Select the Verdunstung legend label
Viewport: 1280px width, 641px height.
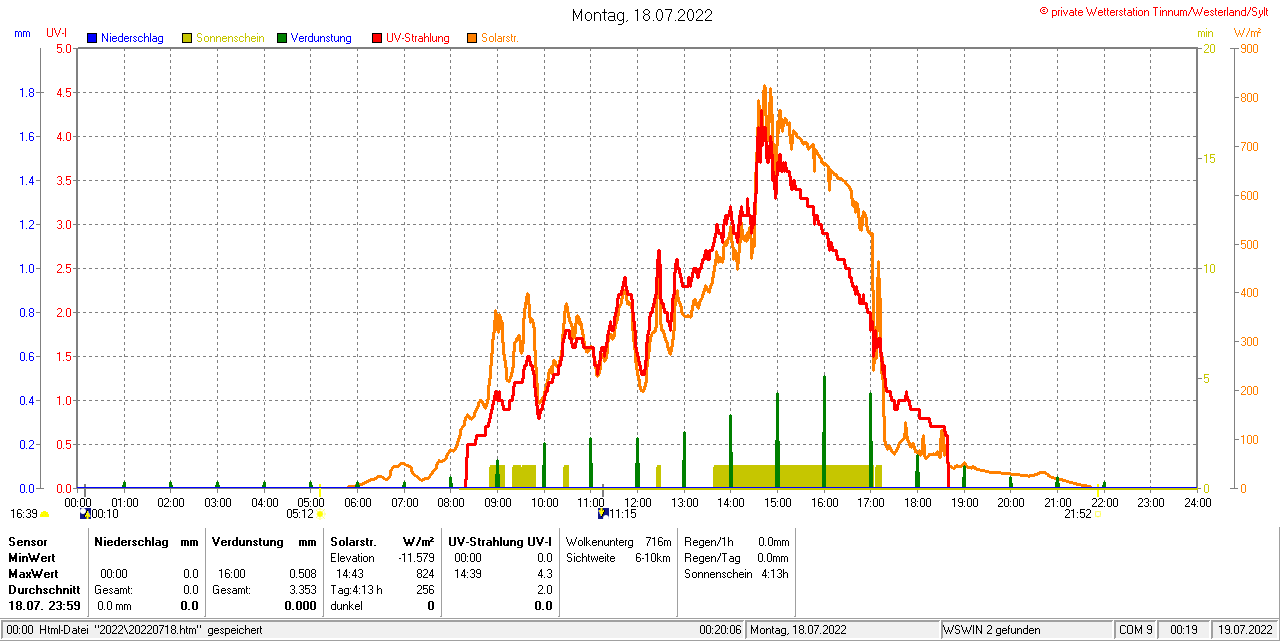click(321, 38)
